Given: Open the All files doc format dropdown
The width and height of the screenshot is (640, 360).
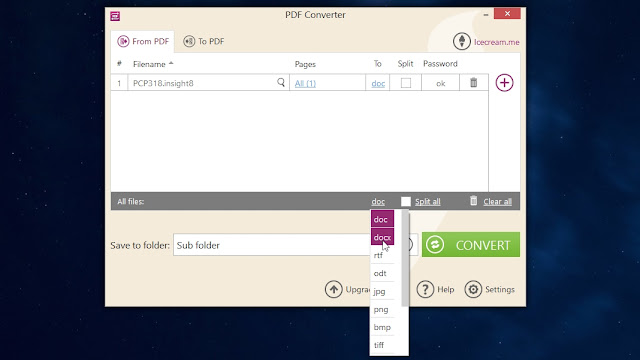Looking at the screenshot, I should tap(378, 202).
